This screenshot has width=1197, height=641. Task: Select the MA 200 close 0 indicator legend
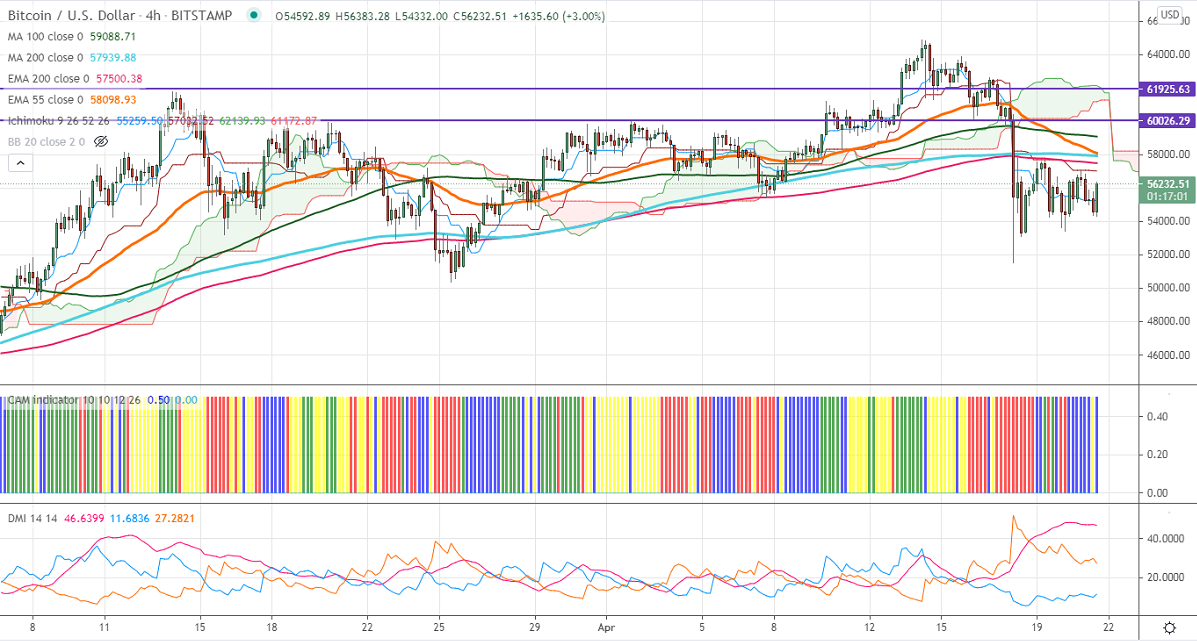[x=46, y=57]
